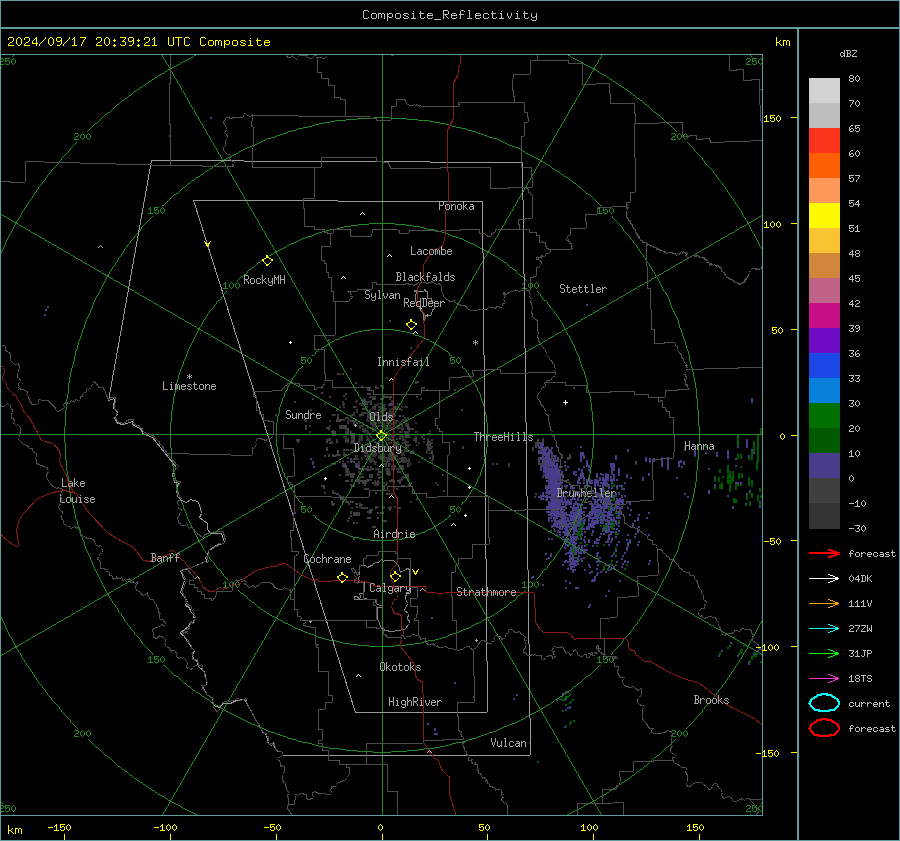Click the yellow diamond marker above Calgary

pyautogui.click(x=395, y=576)
